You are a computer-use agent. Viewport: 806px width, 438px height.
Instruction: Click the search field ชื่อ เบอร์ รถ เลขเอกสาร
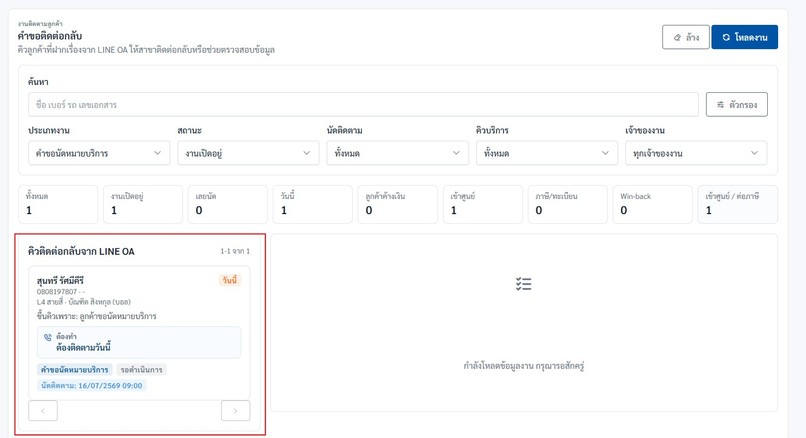click(x=363, y=105)
